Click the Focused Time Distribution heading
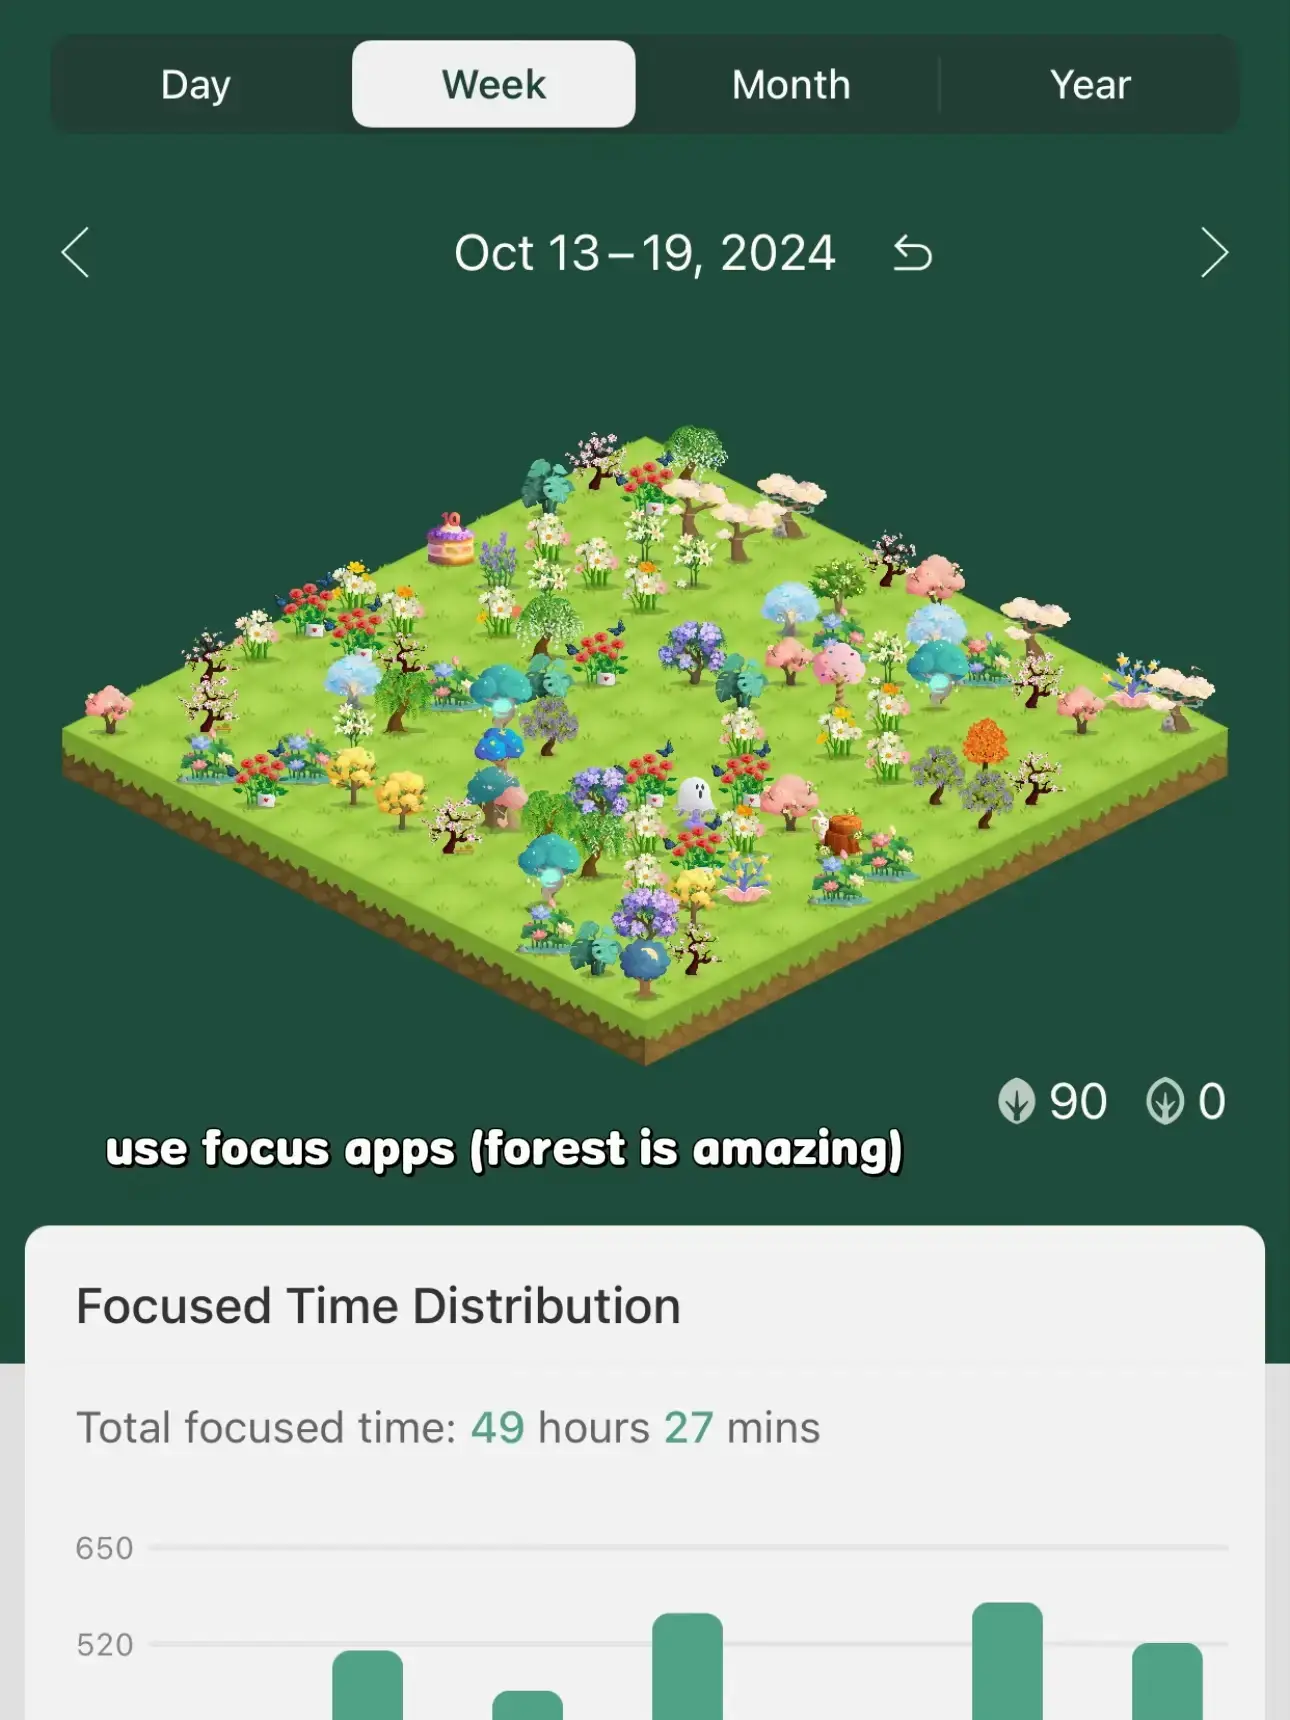The height and width of the screenshot is (1720, 1290). (378, 1306)
